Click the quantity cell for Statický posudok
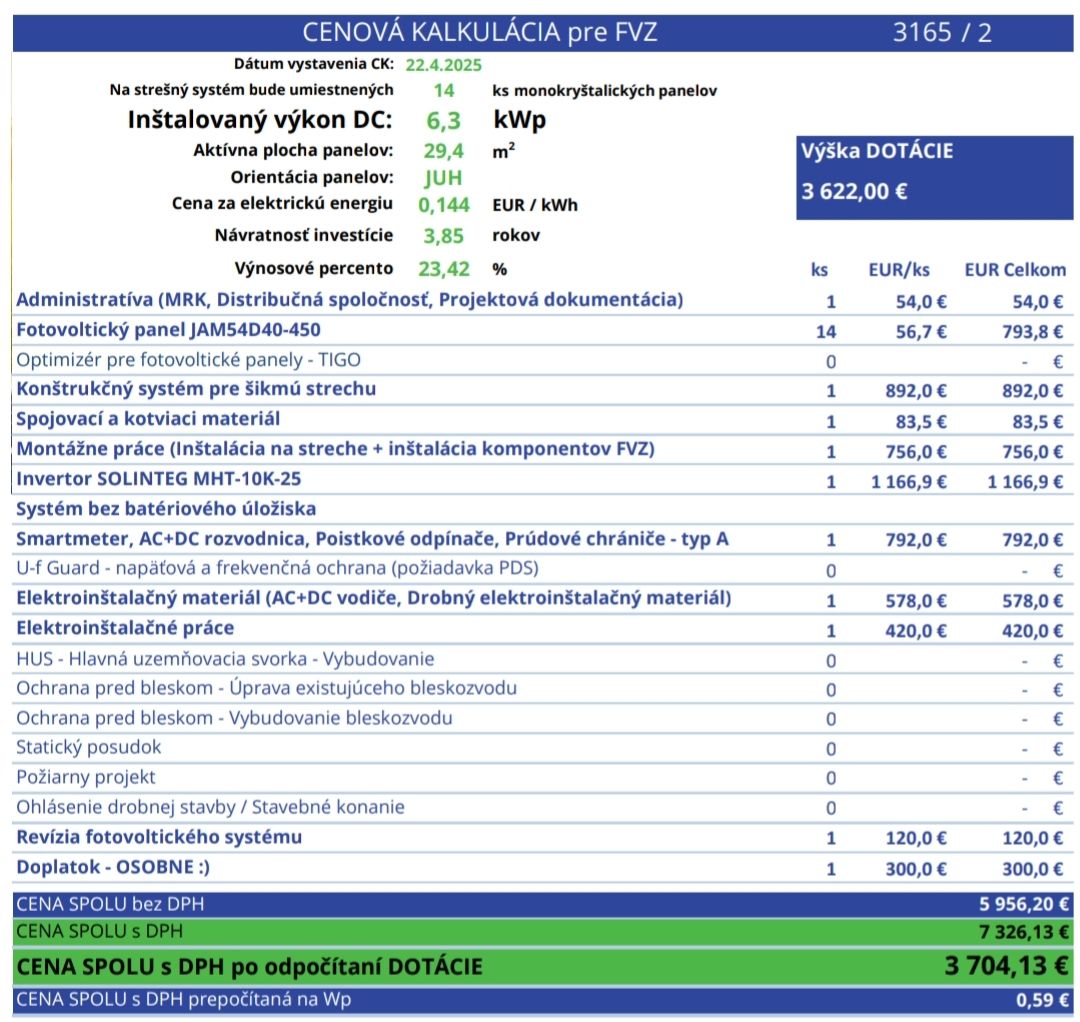 831,749
